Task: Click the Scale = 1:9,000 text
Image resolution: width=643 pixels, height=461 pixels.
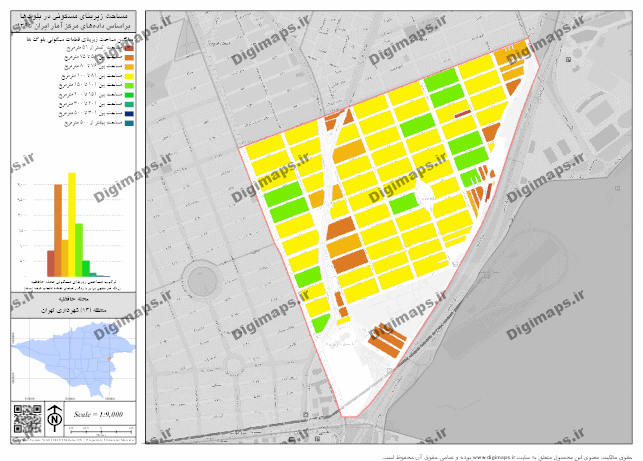Action: click(98, 413)
